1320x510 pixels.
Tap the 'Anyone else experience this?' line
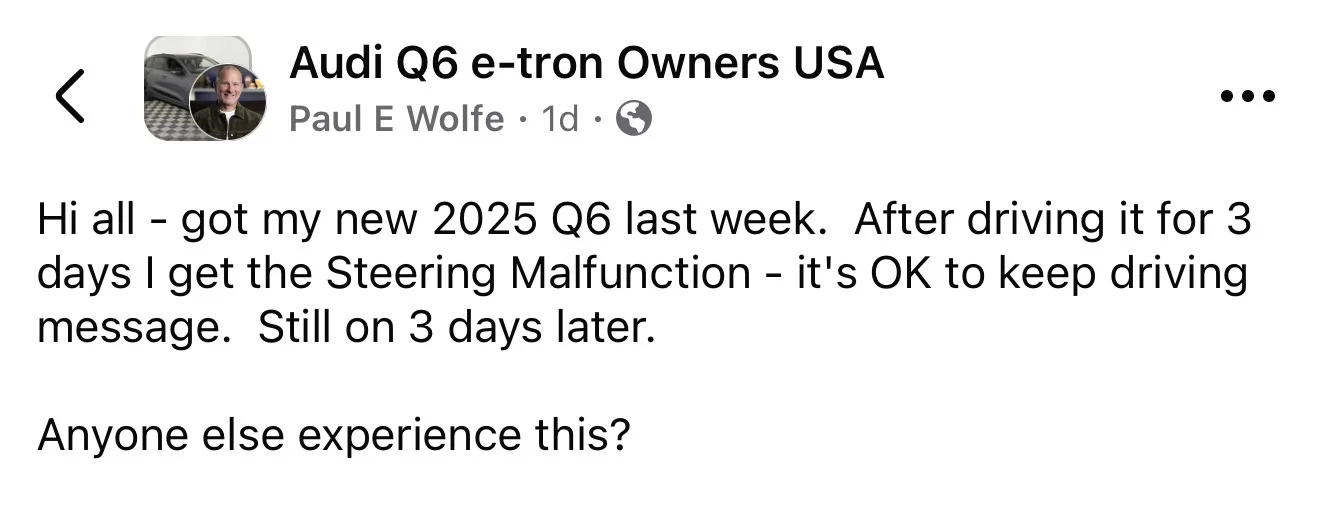(335, 438)
